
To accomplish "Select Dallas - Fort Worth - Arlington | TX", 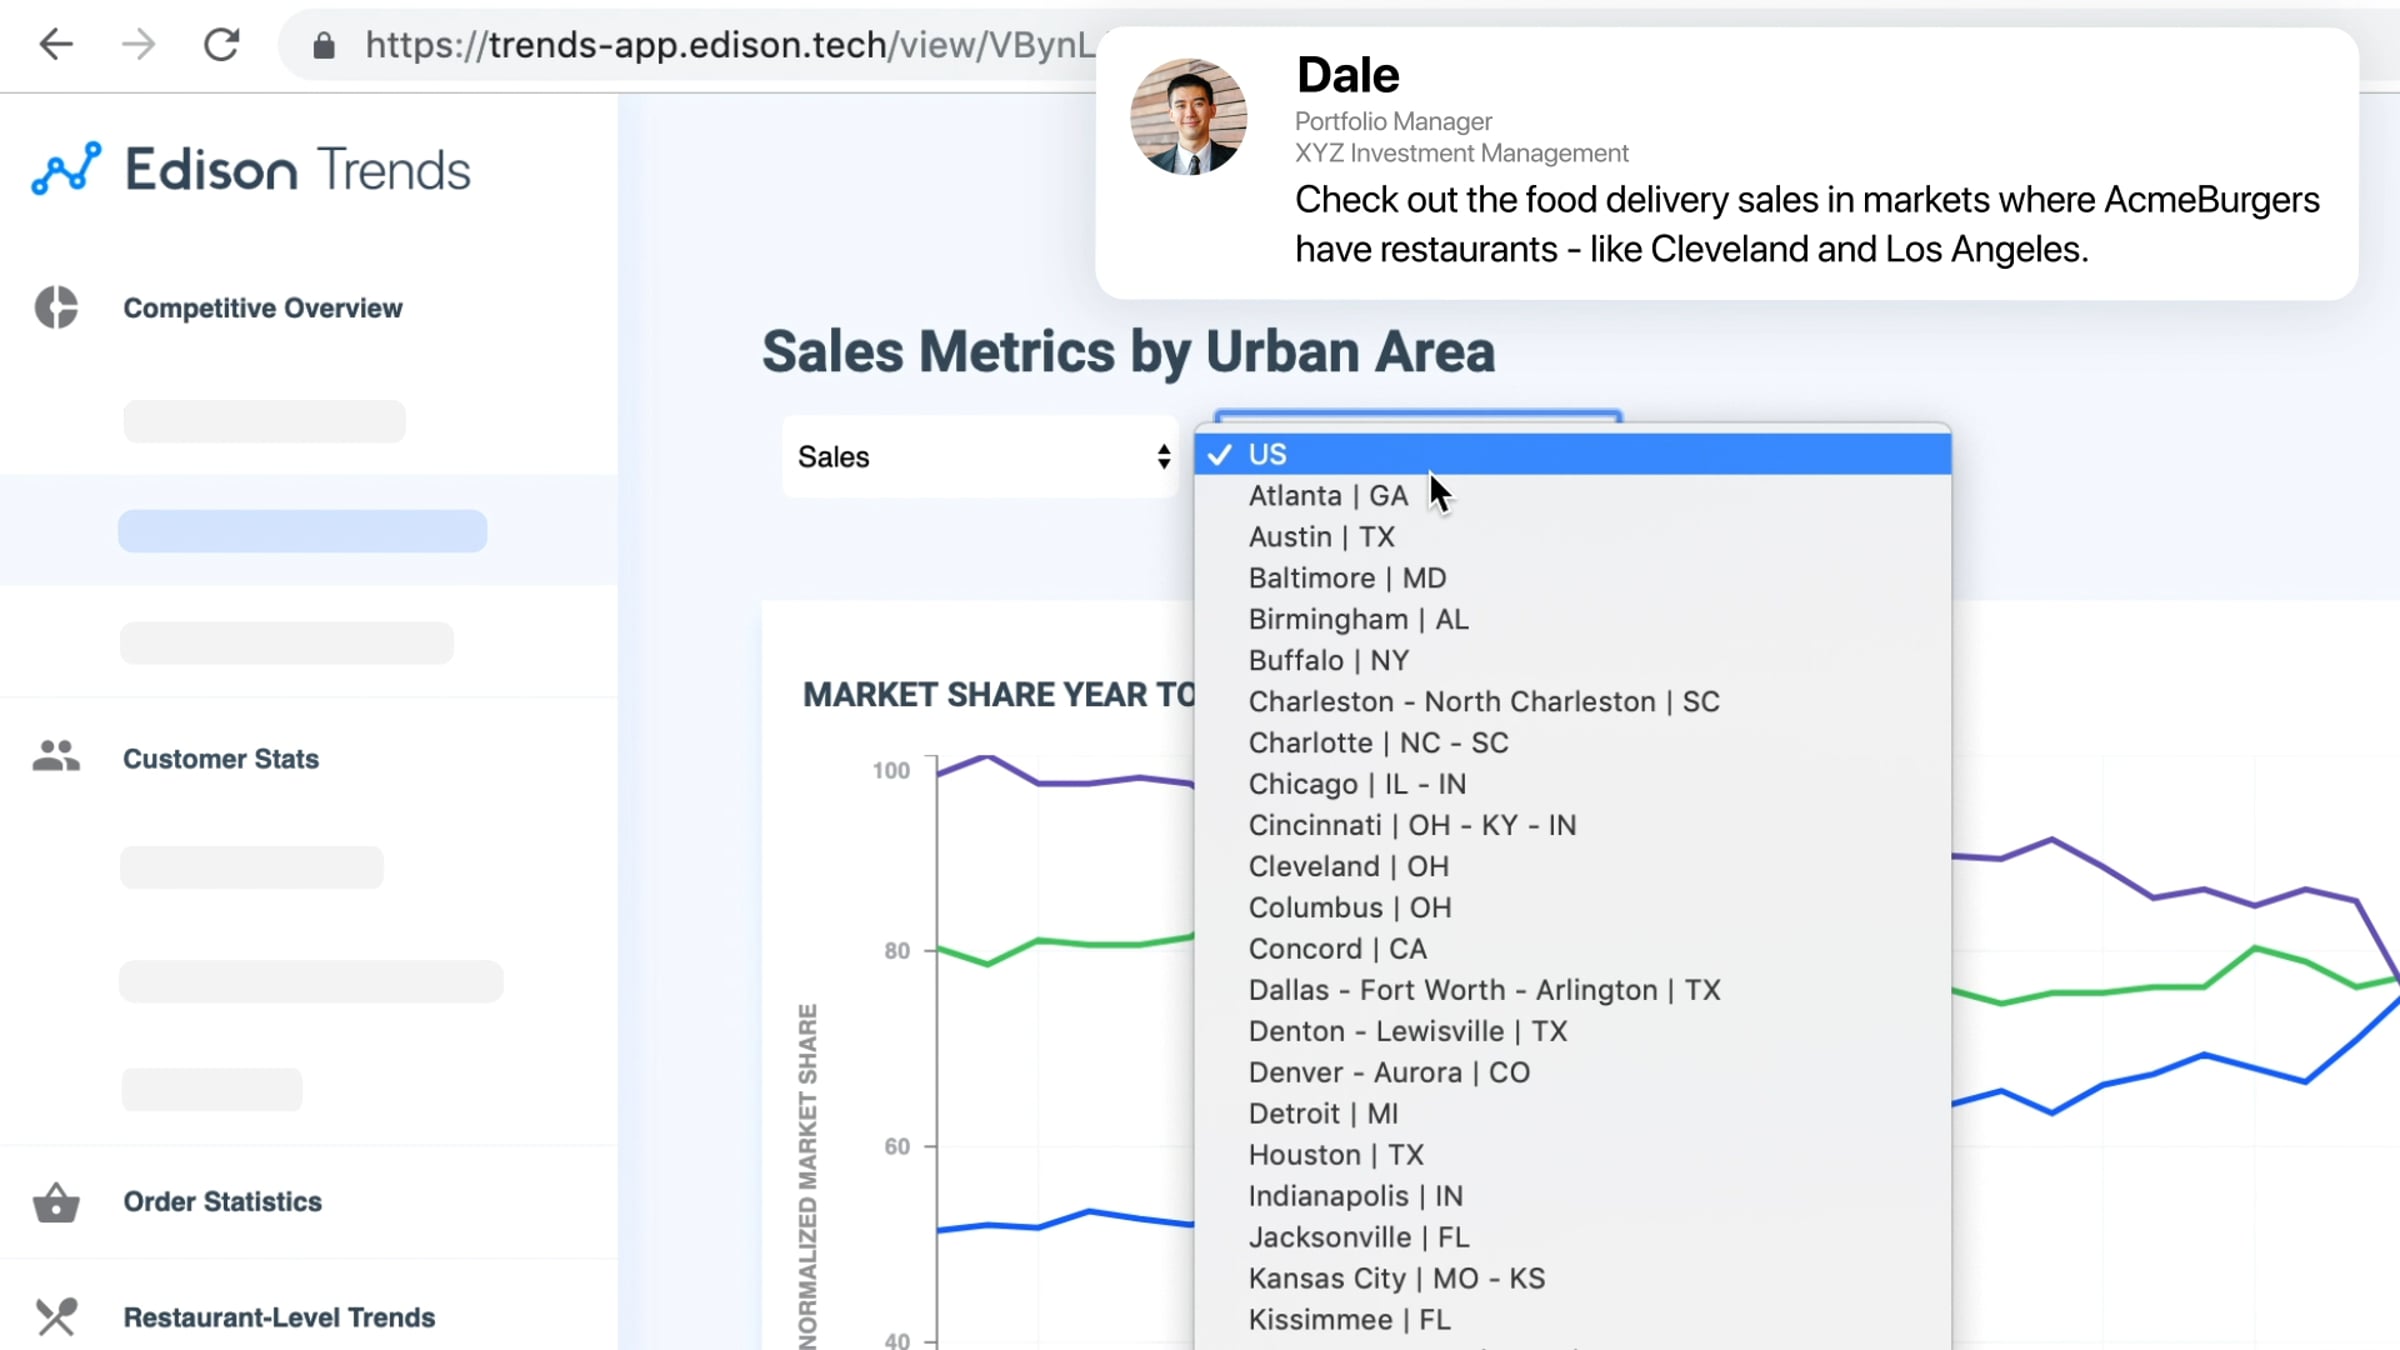I will point(1484,990).
